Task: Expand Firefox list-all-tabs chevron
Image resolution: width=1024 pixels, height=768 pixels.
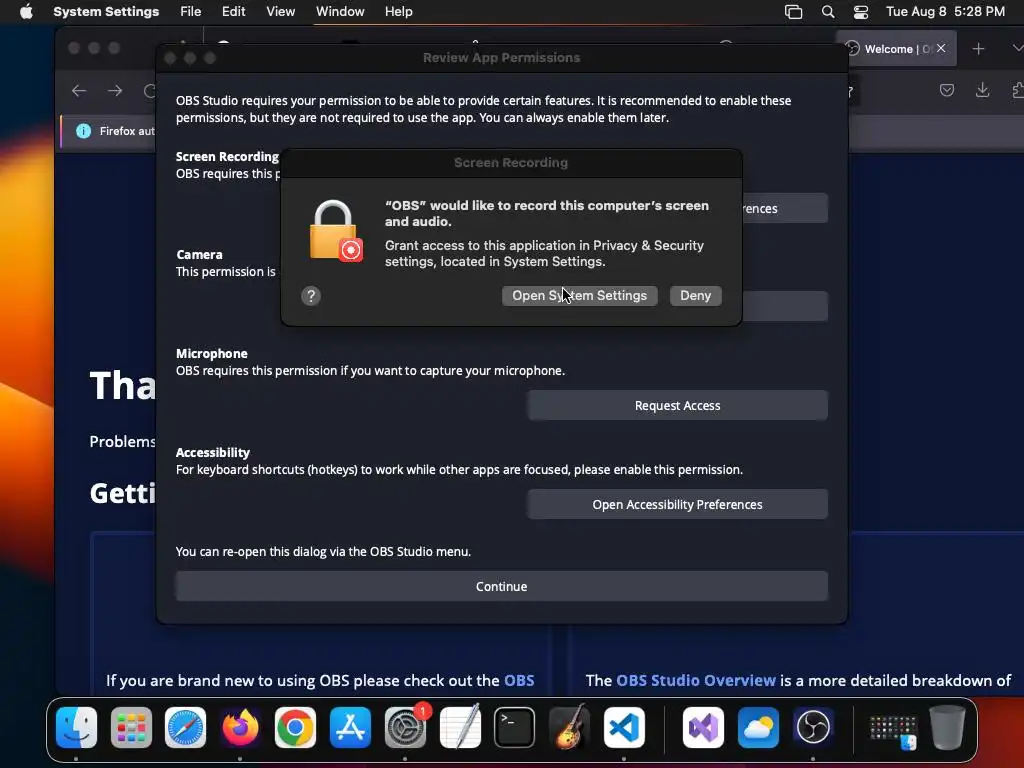Action: pos(1017,48)
